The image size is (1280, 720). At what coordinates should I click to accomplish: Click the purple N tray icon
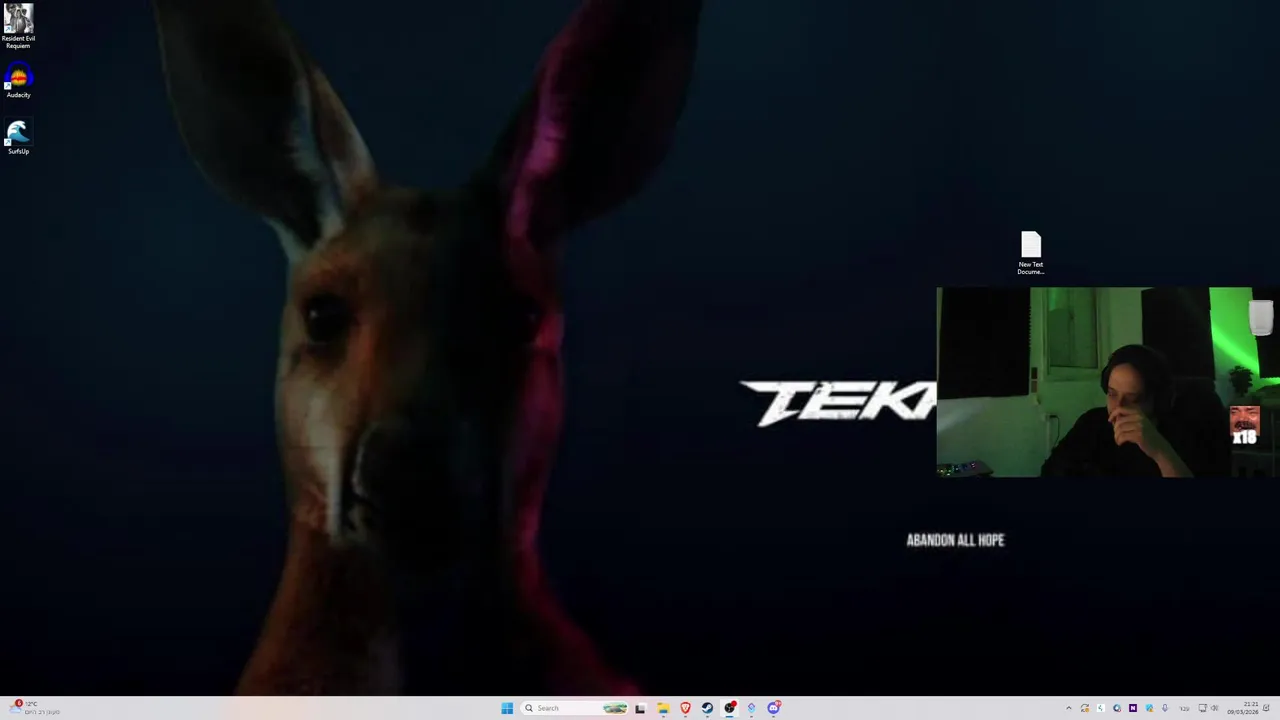coord(1133,708)
